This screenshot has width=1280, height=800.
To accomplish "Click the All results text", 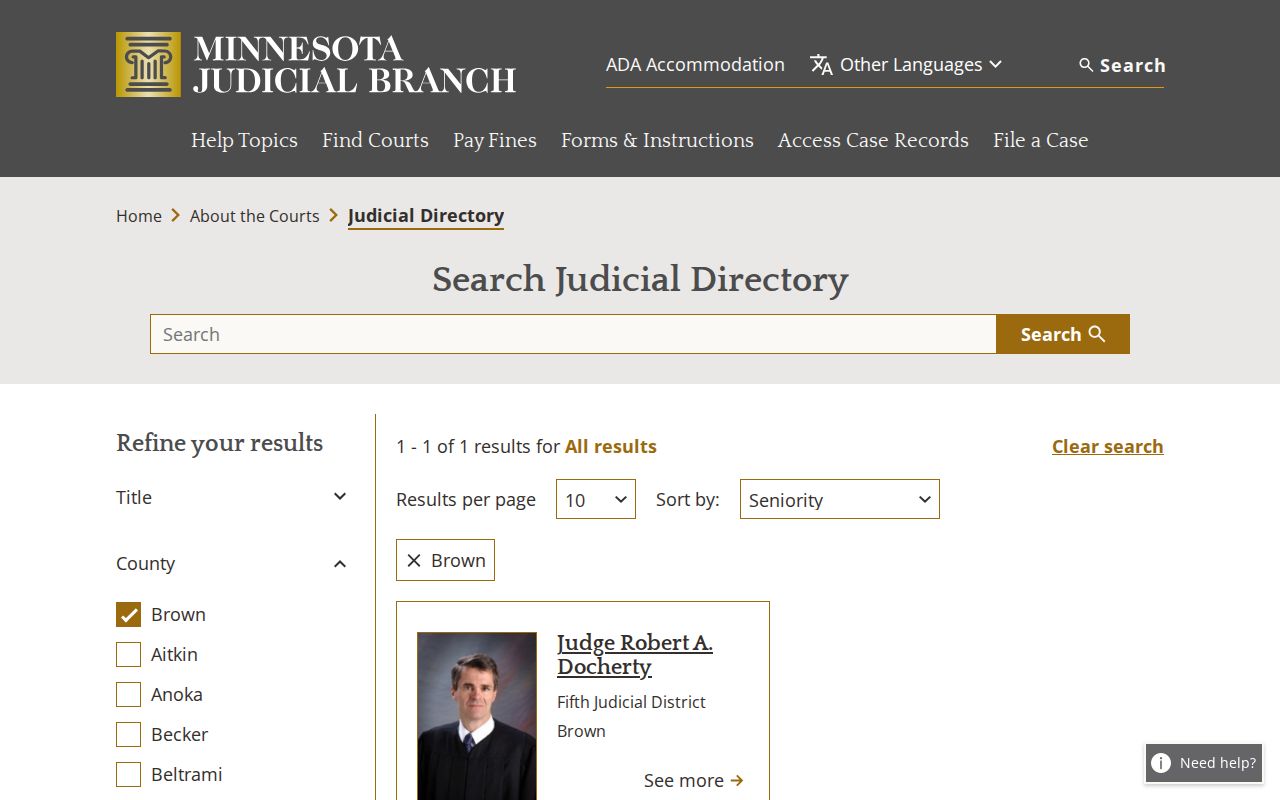I will (x=611, y=447).
